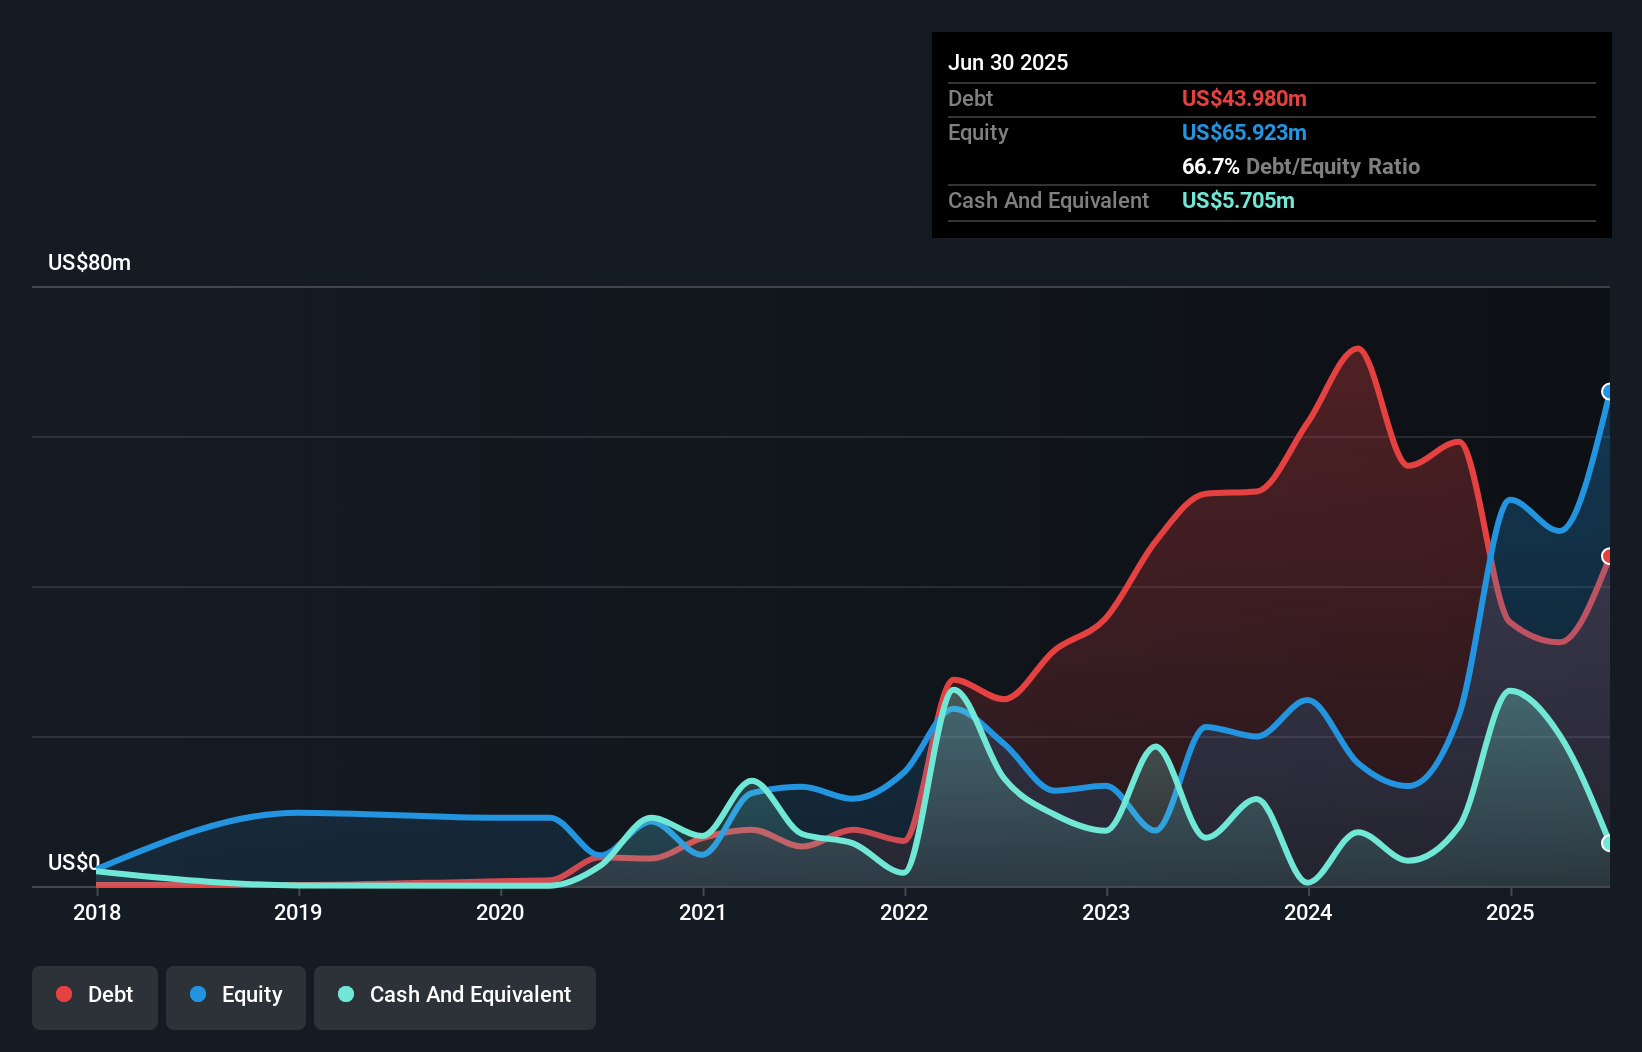
Task: Click the debt peak around 2024 on the chart
Action: (1357, 350)
